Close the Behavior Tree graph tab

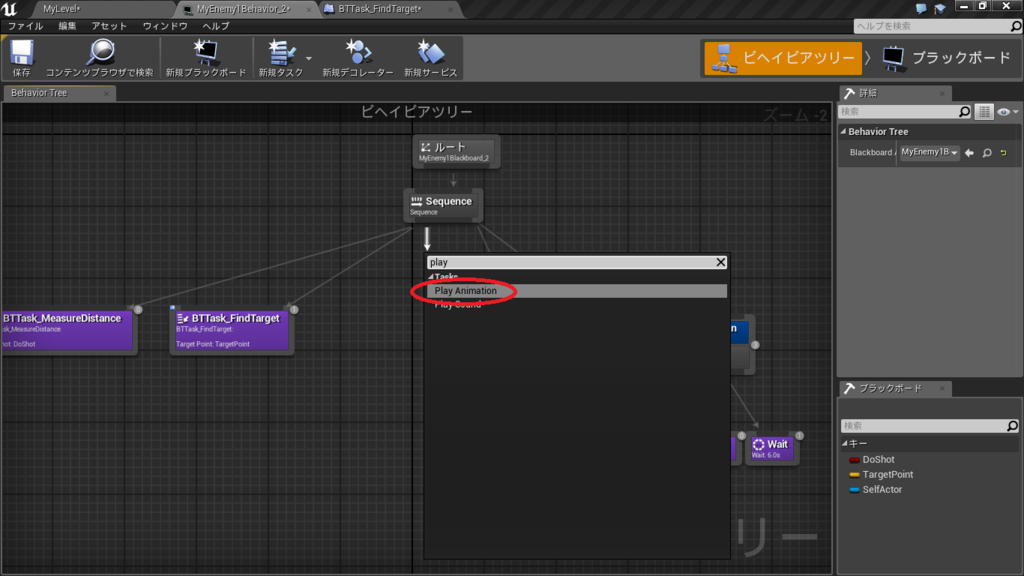pyautogui.click(x=106, y=93)
